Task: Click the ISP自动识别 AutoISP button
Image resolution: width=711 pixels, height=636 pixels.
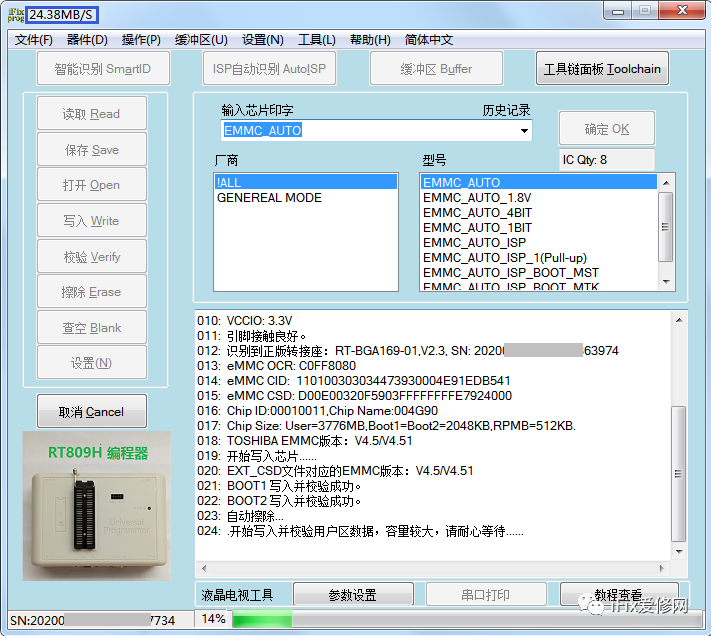Action: click(x=269, y=68)
